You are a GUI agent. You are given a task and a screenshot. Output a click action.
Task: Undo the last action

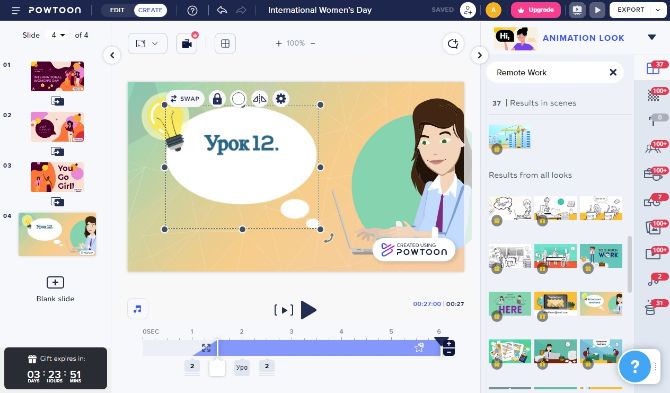[222, 10]
